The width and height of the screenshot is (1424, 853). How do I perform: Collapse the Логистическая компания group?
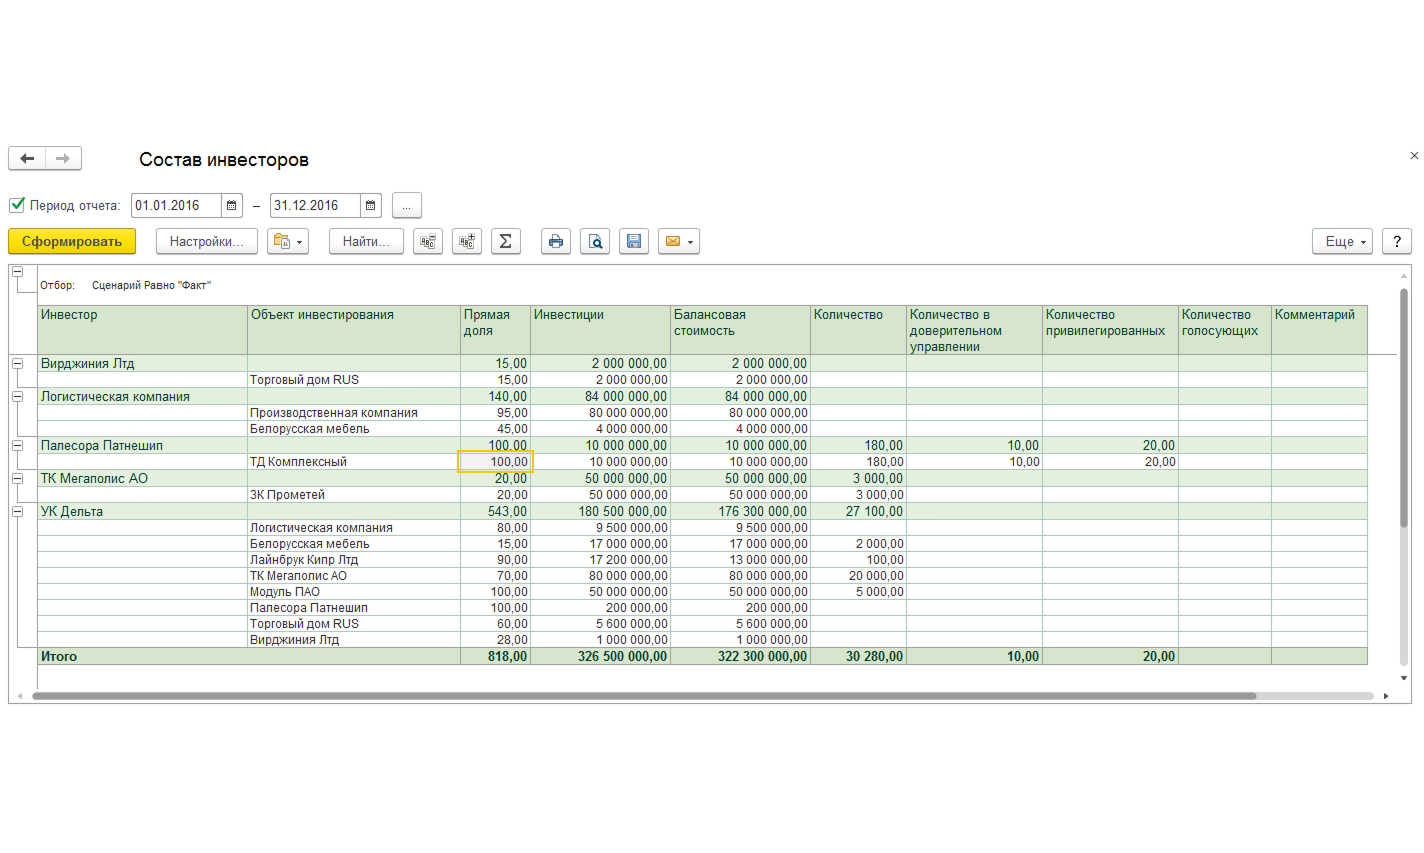click(17, 396)
